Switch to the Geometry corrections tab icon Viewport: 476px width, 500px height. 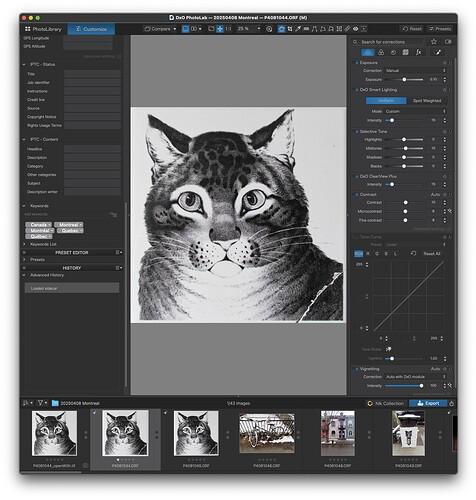pos(406,52)
